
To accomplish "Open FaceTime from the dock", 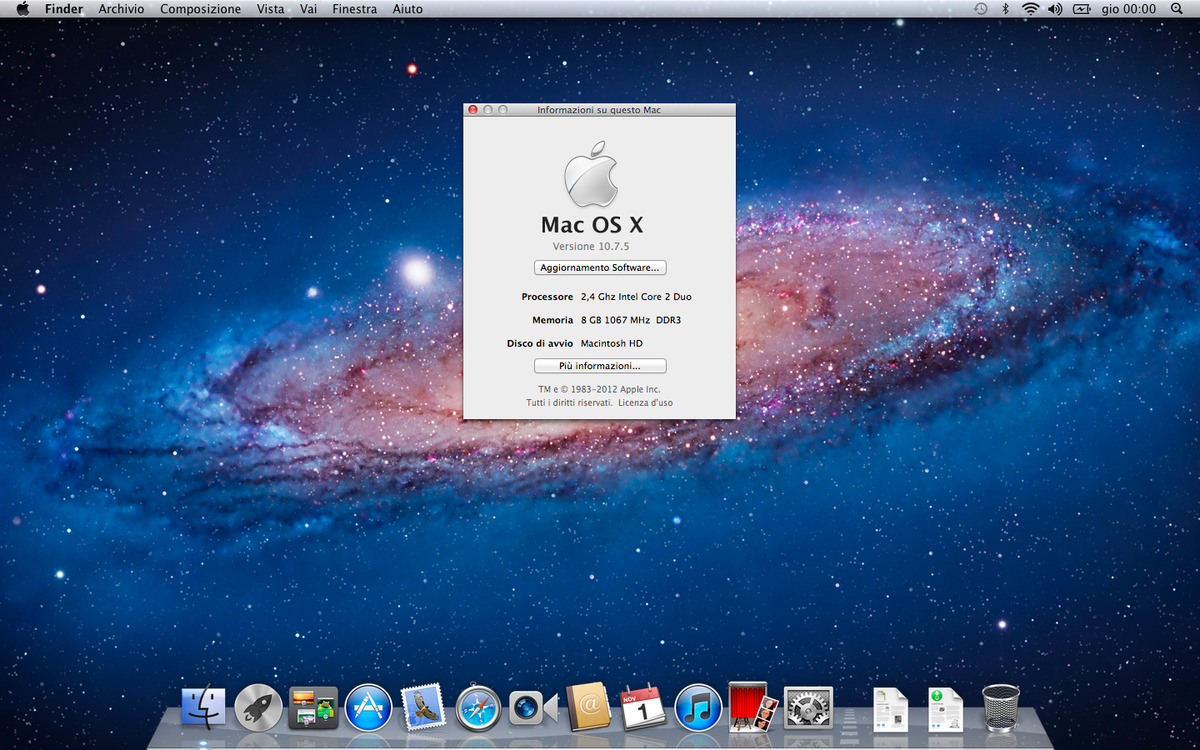I will pyautogui.click(x=533, y=708).
